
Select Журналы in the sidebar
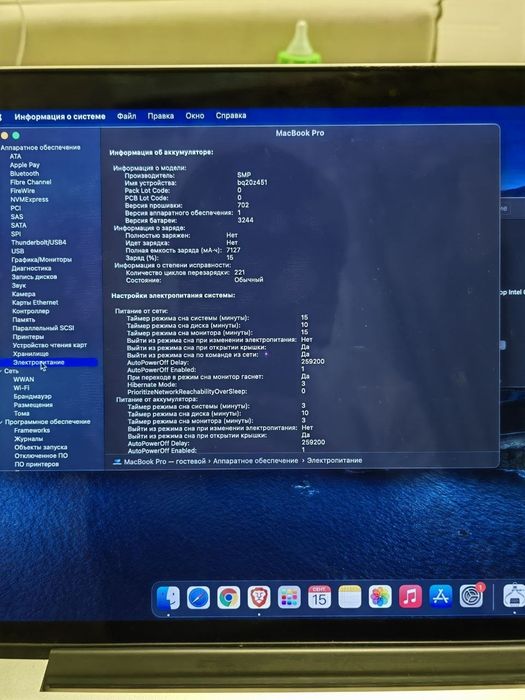(x=29, y=439)
